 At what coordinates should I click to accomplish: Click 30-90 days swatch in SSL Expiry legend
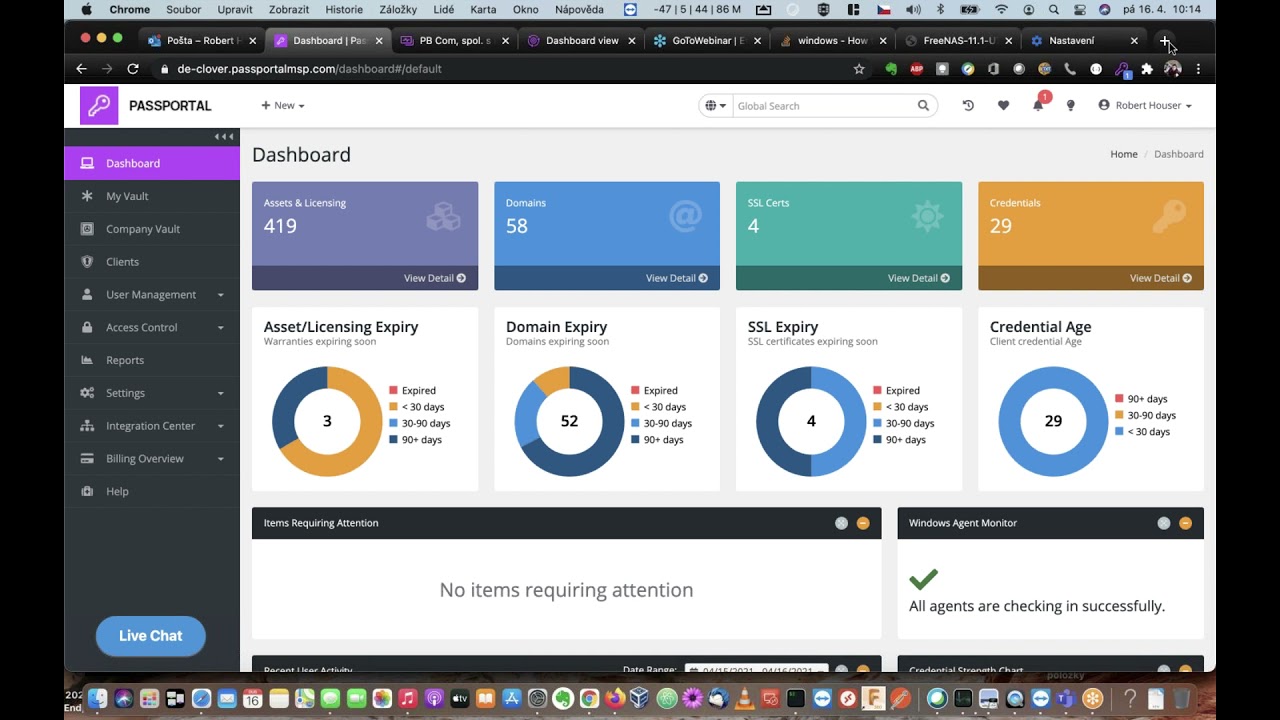click(x=878, y=424)
